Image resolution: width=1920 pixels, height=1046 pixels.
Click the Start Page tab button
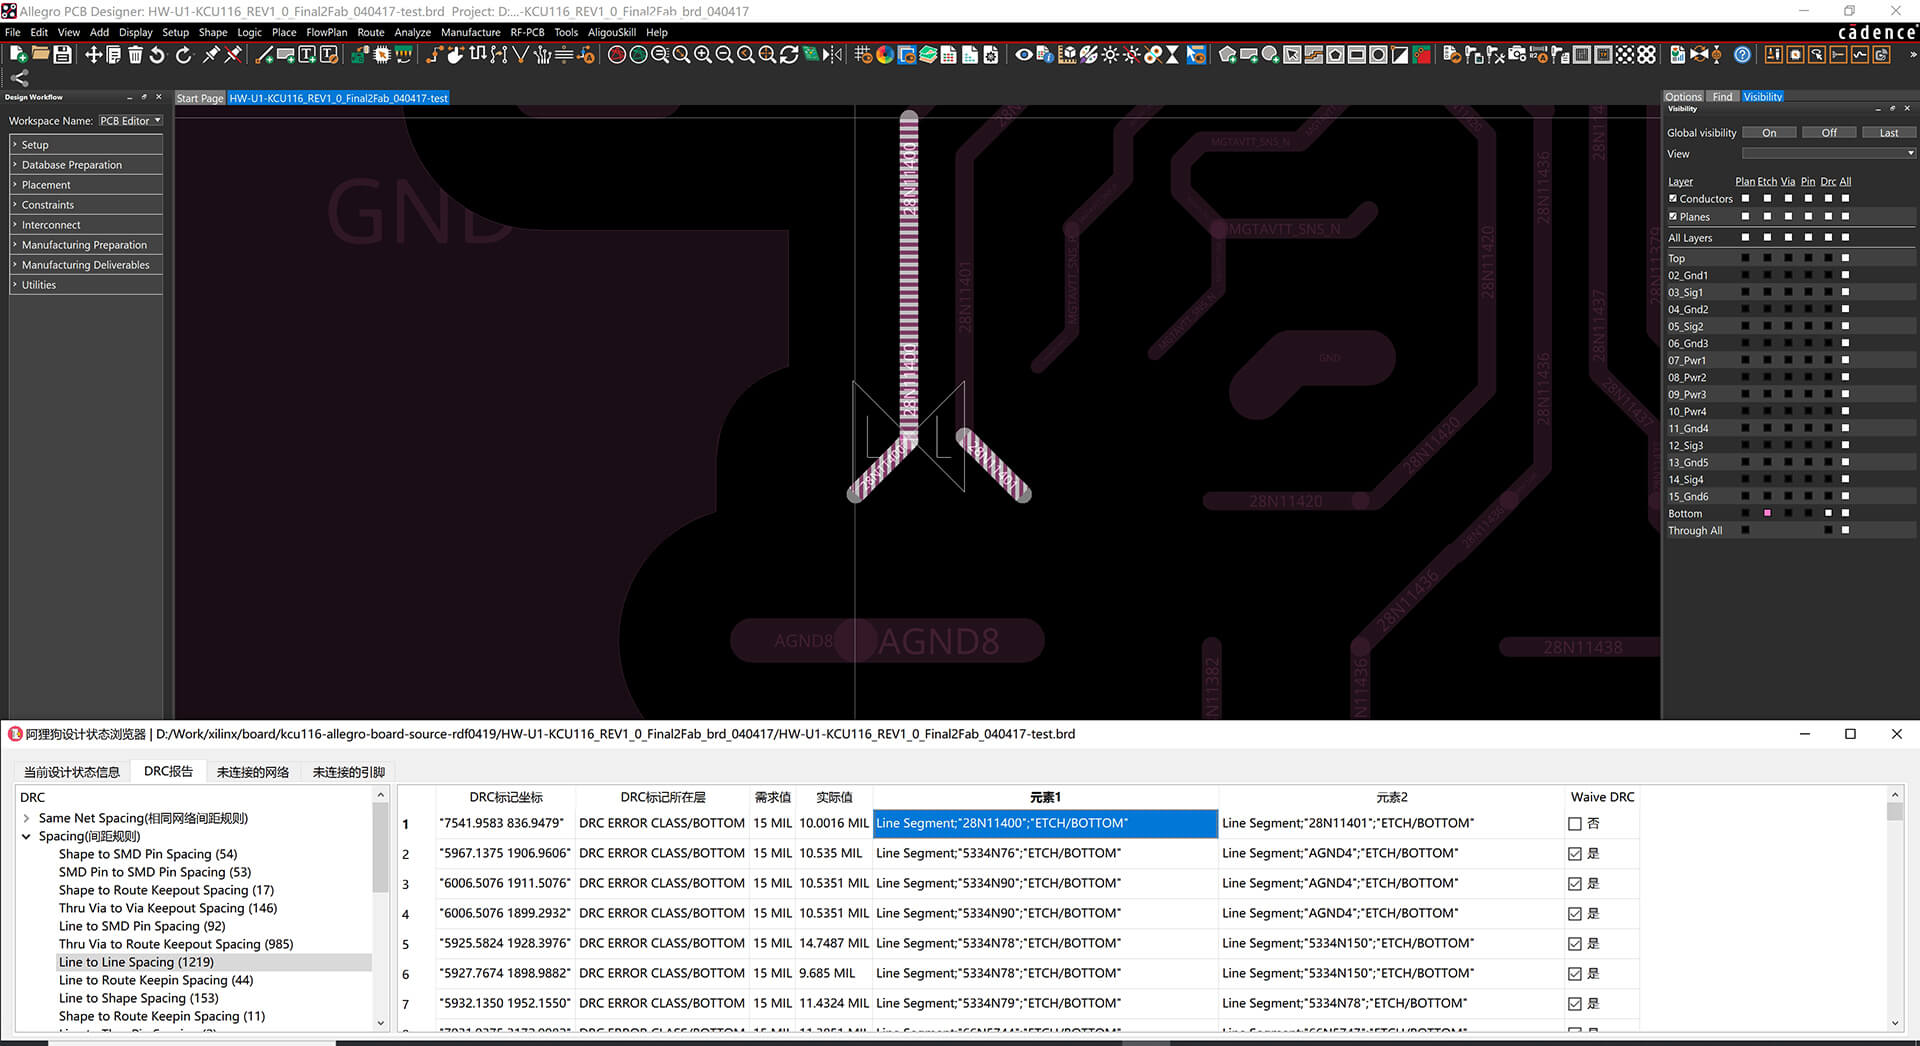tap(200, 98)
